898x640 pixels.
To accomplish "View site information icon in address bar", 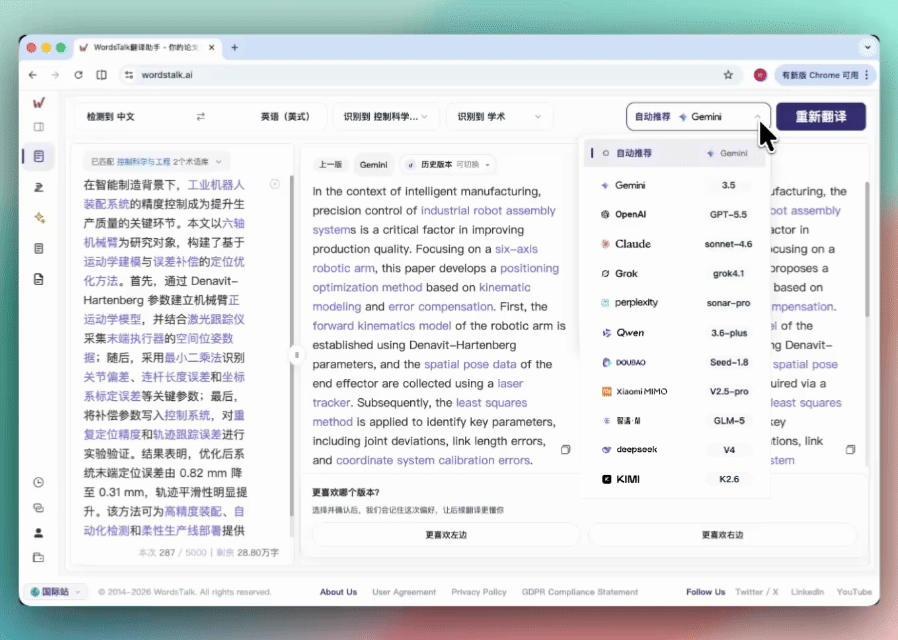I will point(129,75).
